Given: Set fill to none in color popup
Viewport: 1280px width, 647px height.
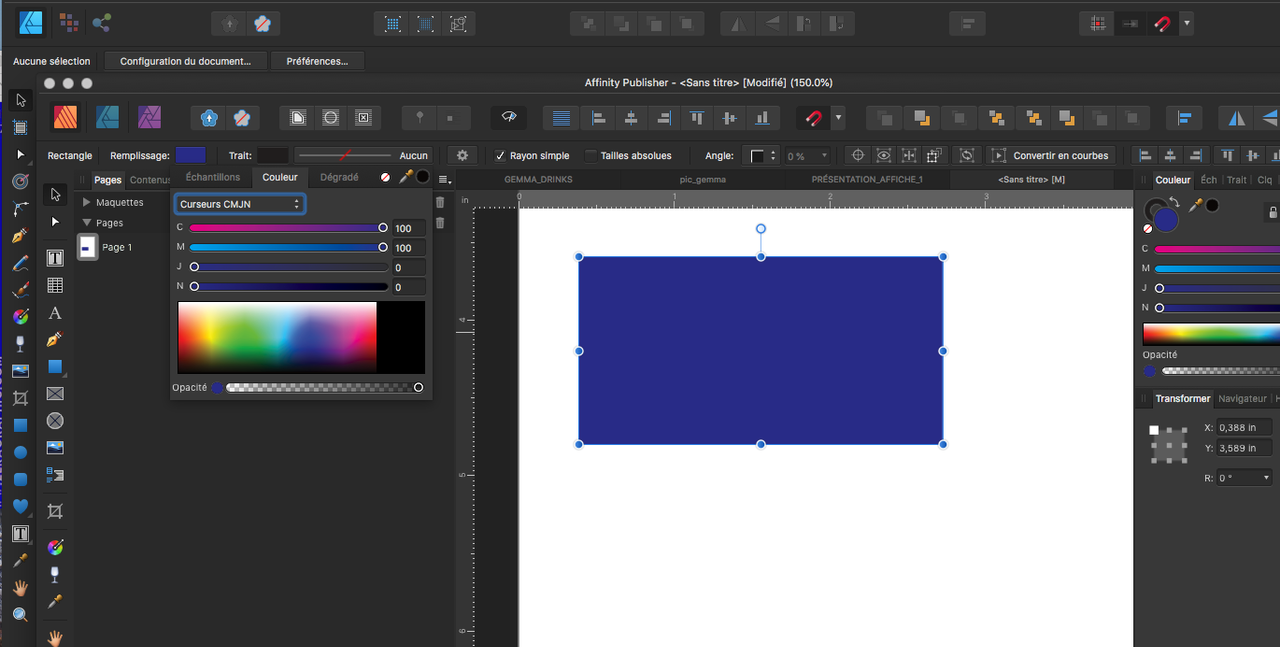Looking at the screenshot, I should tap(386, 177).
